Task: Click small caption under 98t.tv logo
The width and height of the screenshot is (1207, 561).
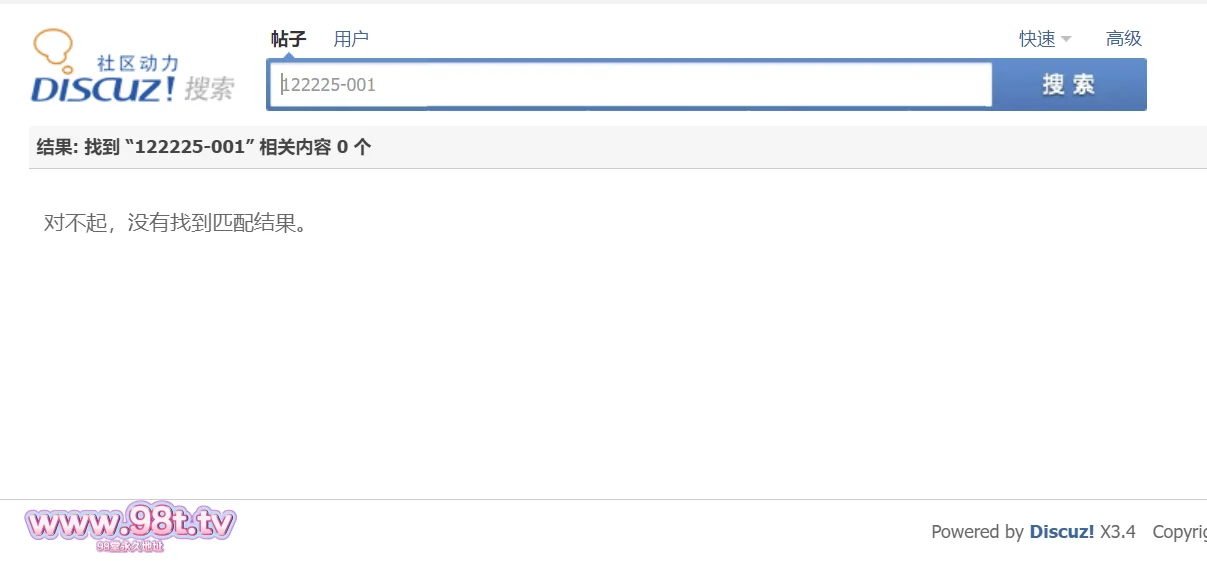Action: click(x=130, y=546)
